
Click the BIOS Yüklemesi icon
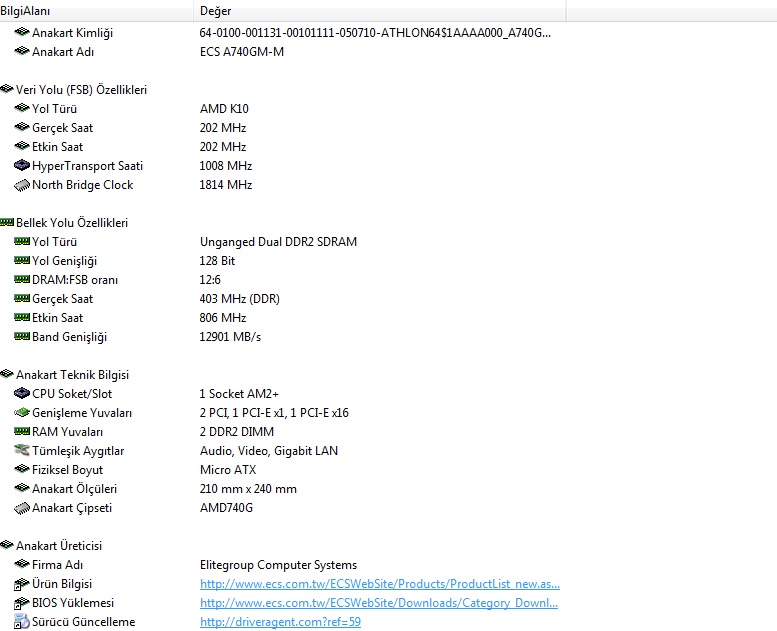[x=22, y=603]
